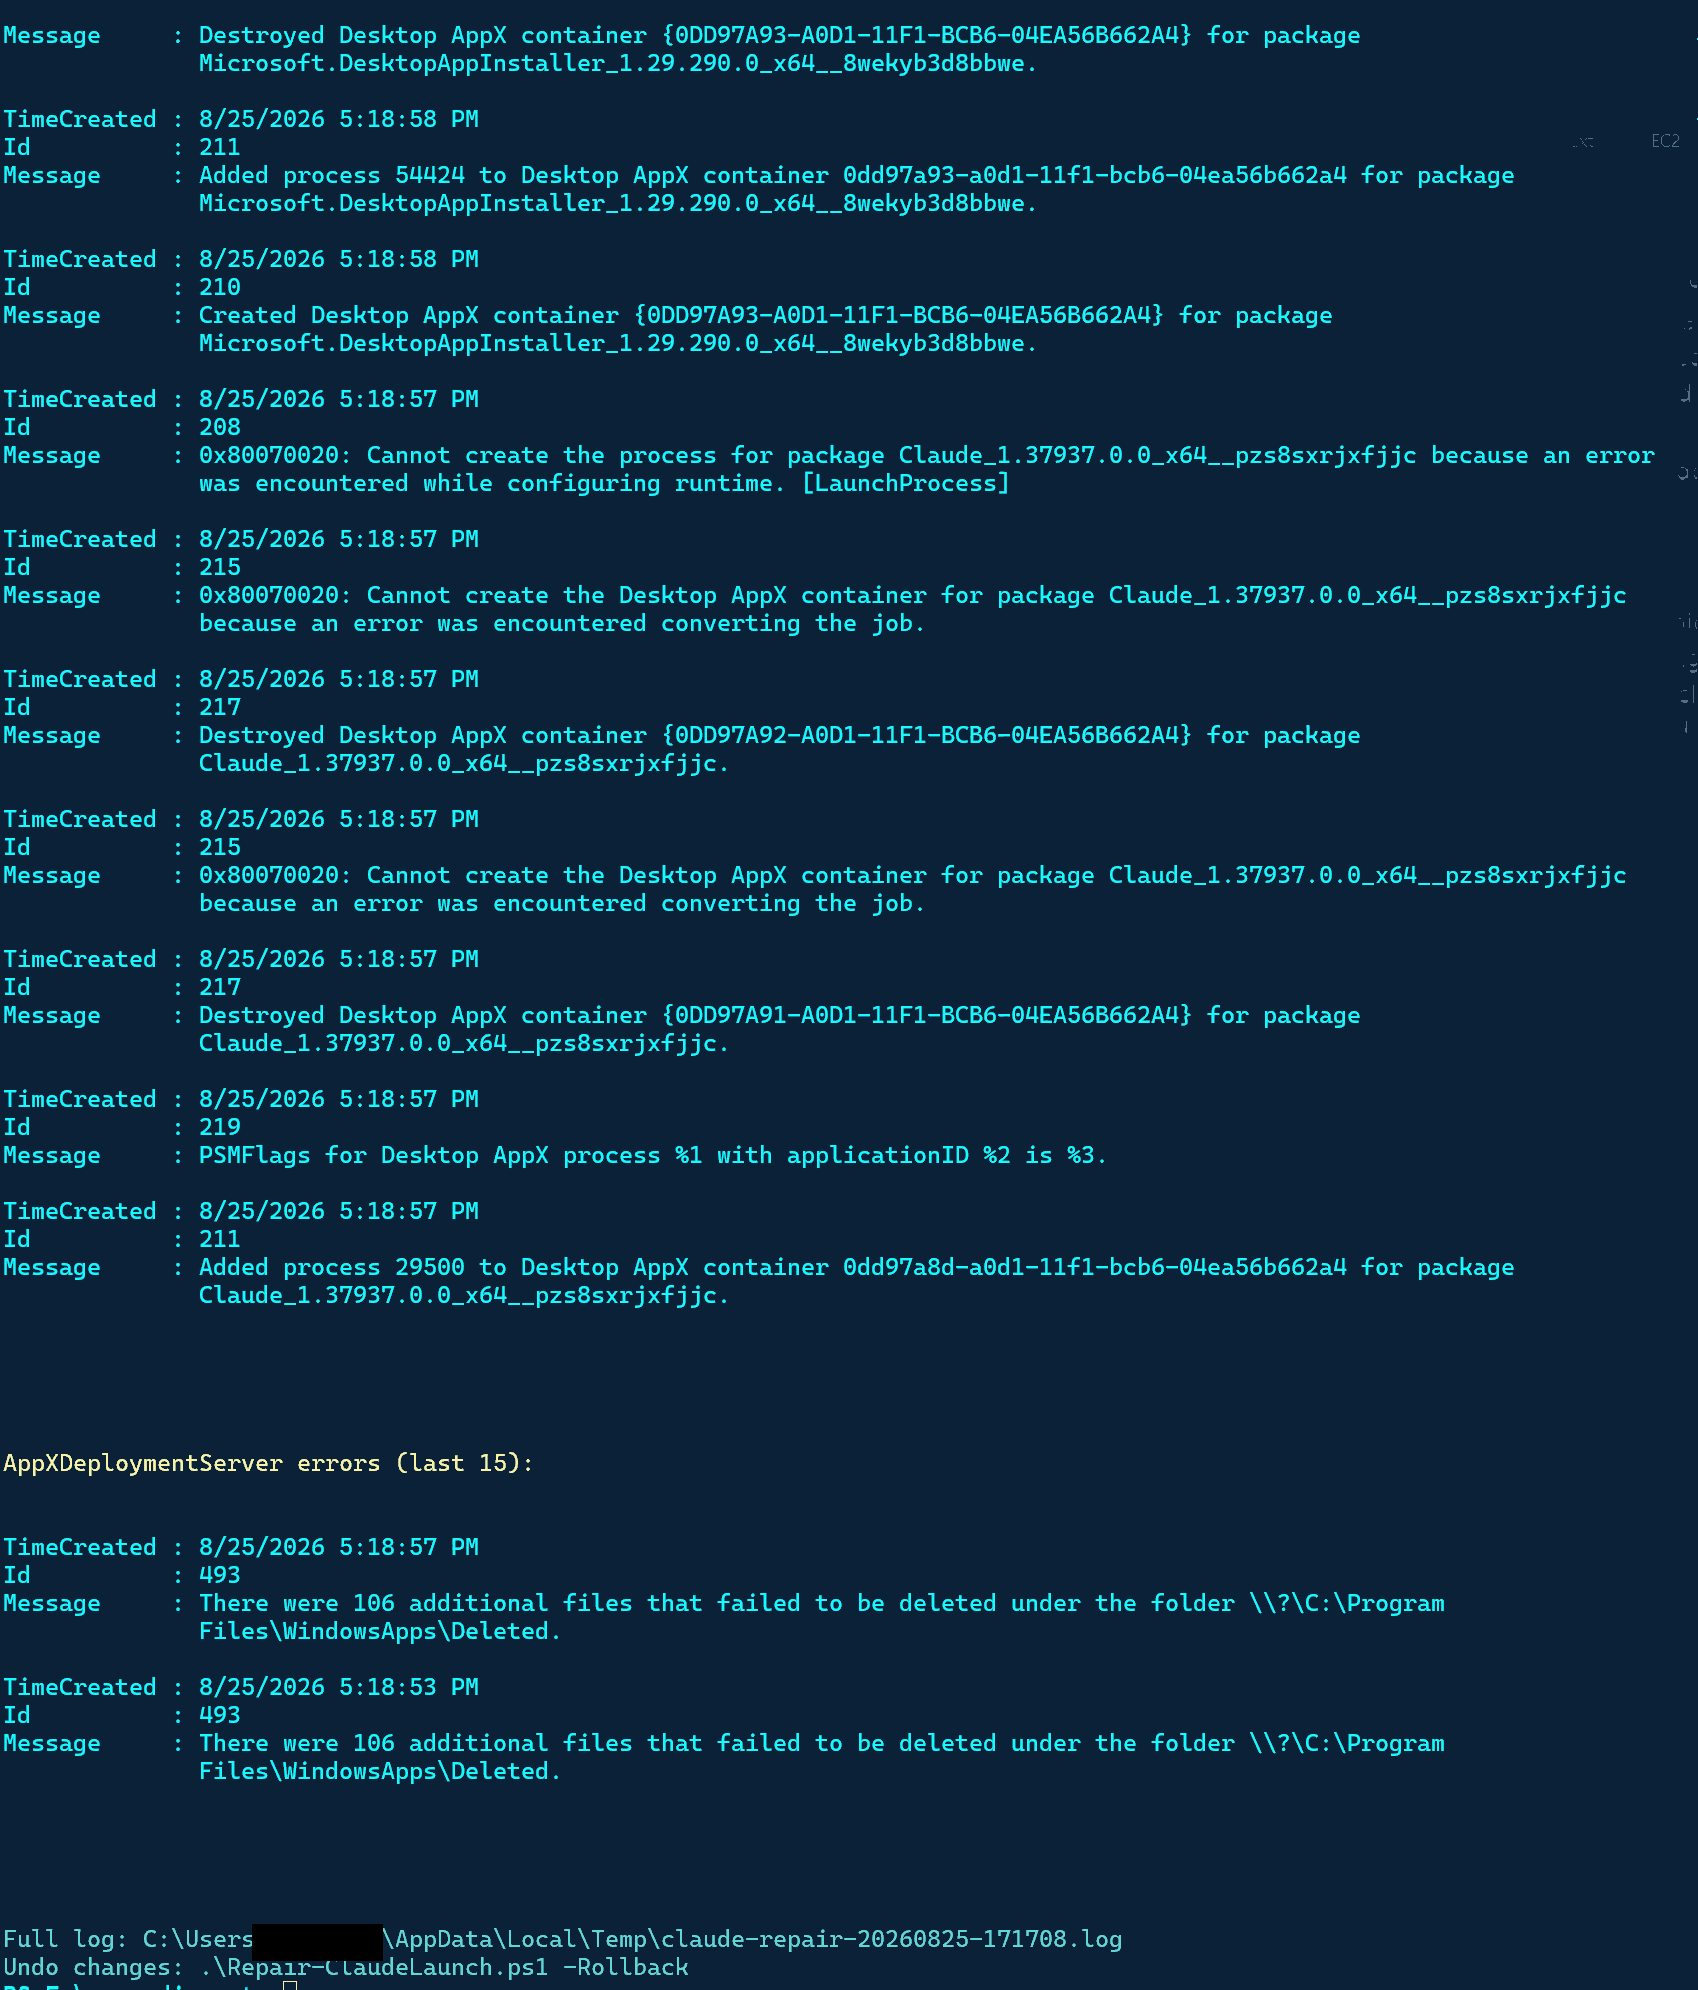Click the claude-repair-20260825-171708.log full log path
Screen dimensions: 1698x1990
point(632,1939)
